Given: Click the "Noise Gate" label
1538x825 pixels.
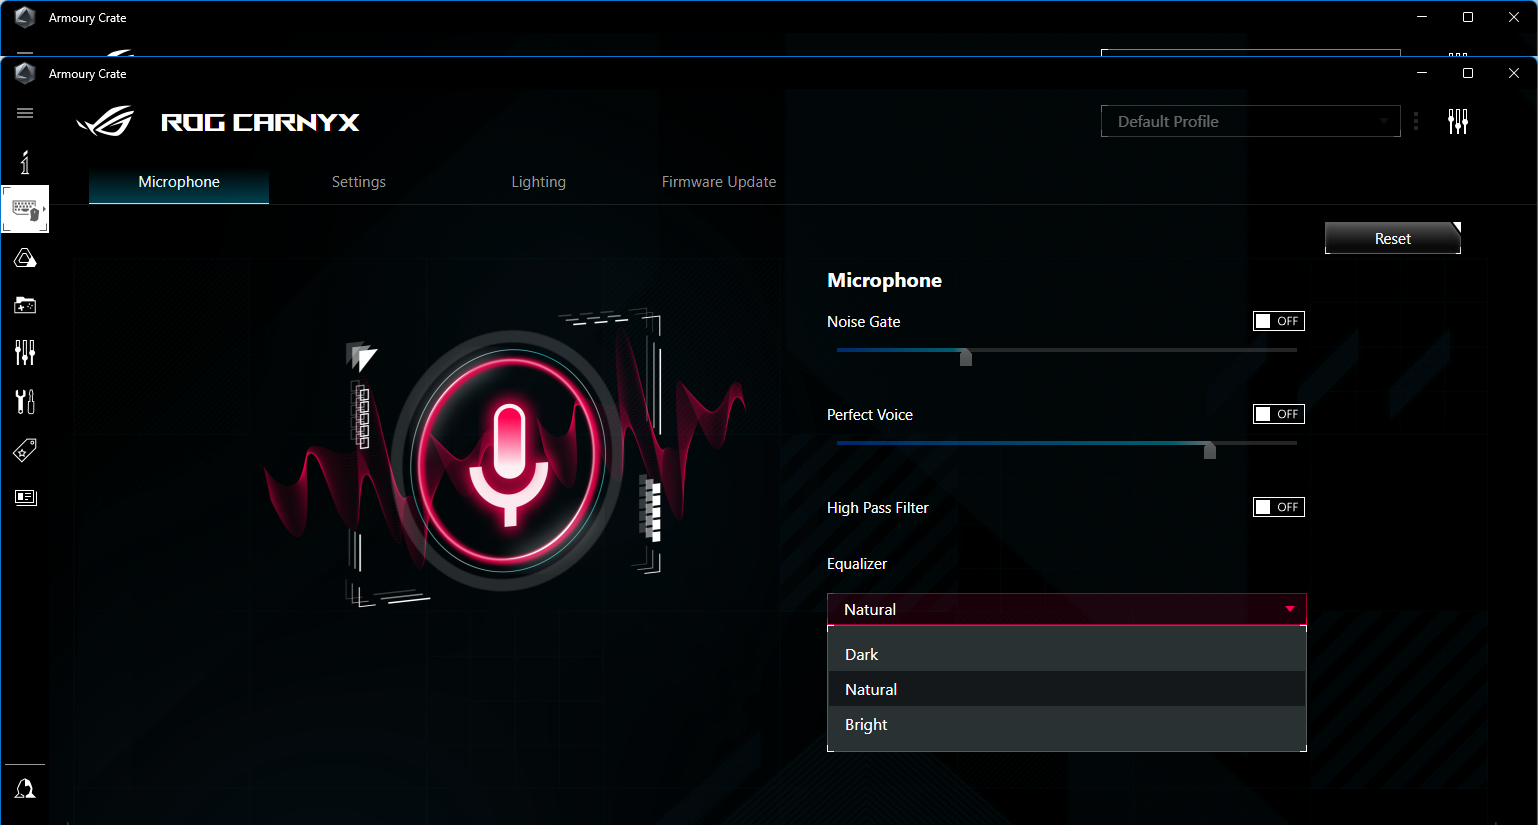Looking at the screenshot, I should [x=863, y=321].
